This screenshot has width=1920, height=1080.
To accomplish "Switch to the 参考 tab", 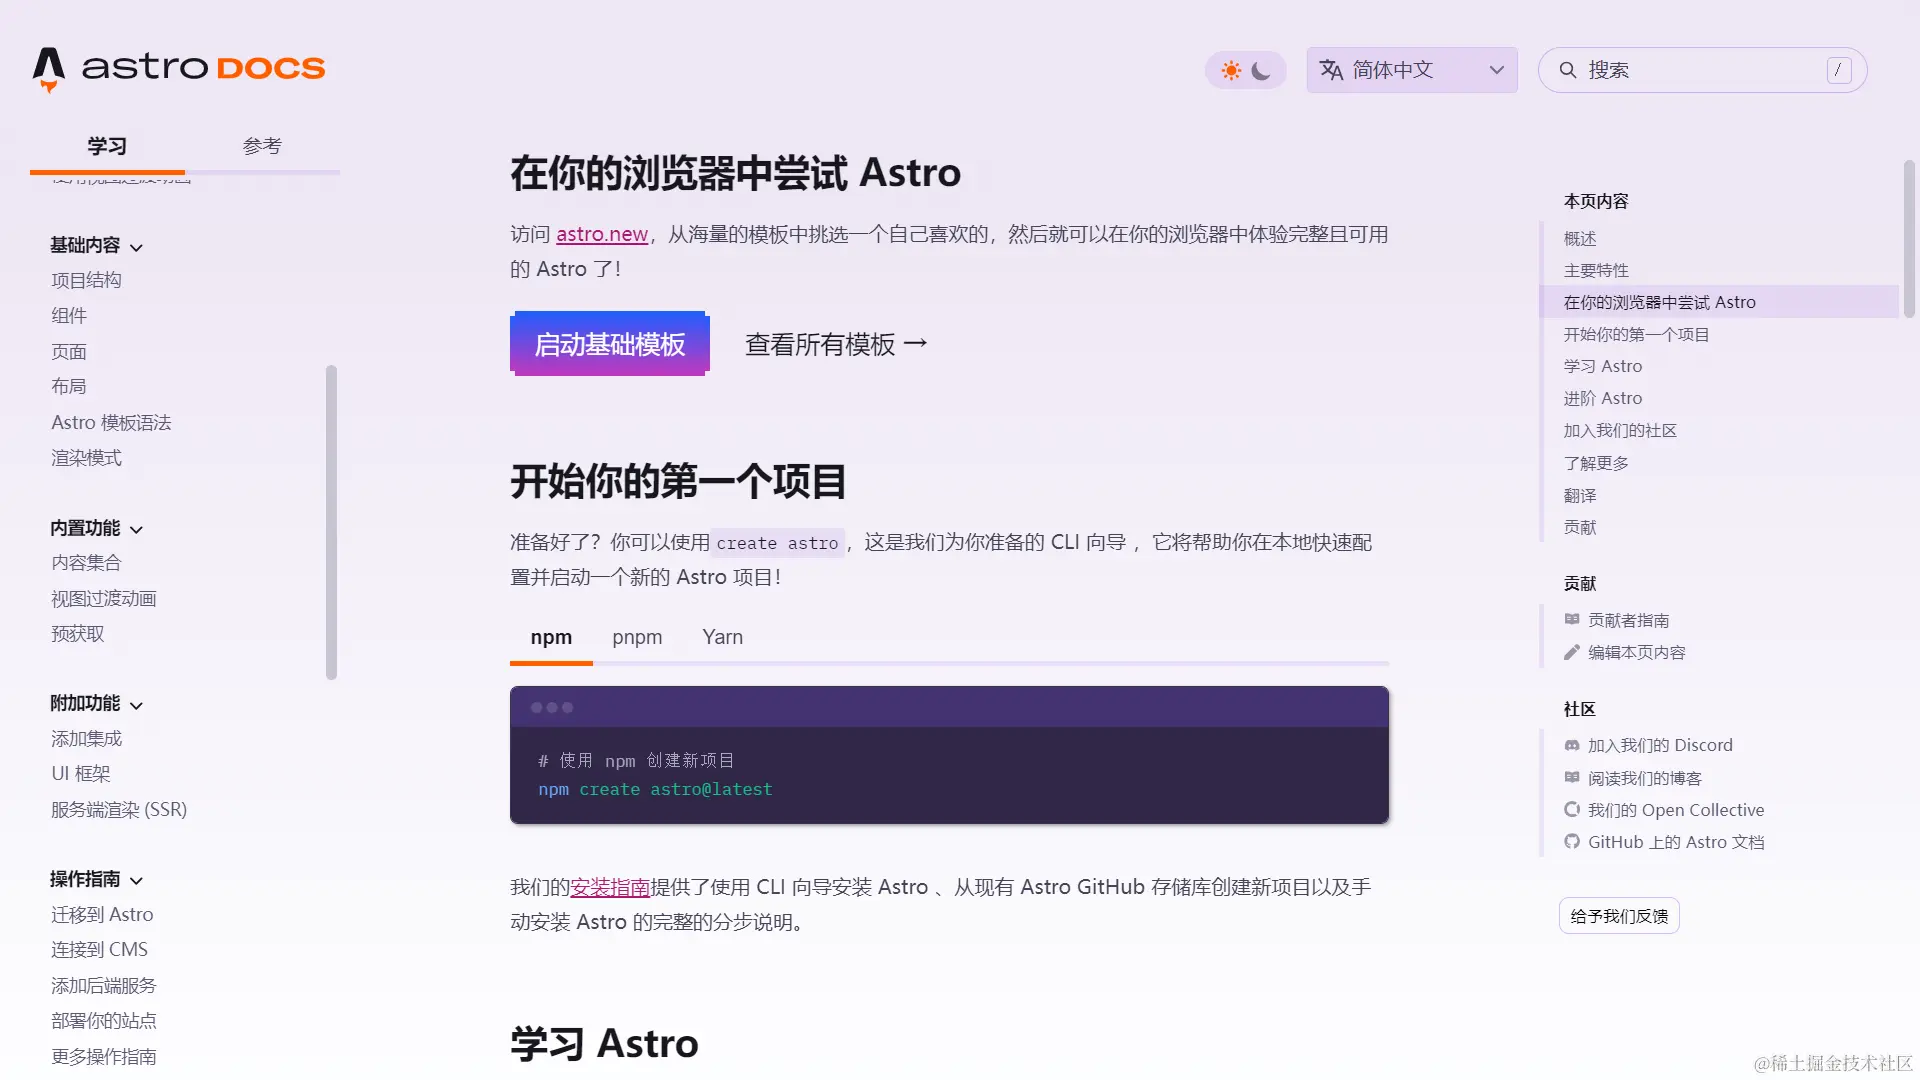I will point(262,146).
